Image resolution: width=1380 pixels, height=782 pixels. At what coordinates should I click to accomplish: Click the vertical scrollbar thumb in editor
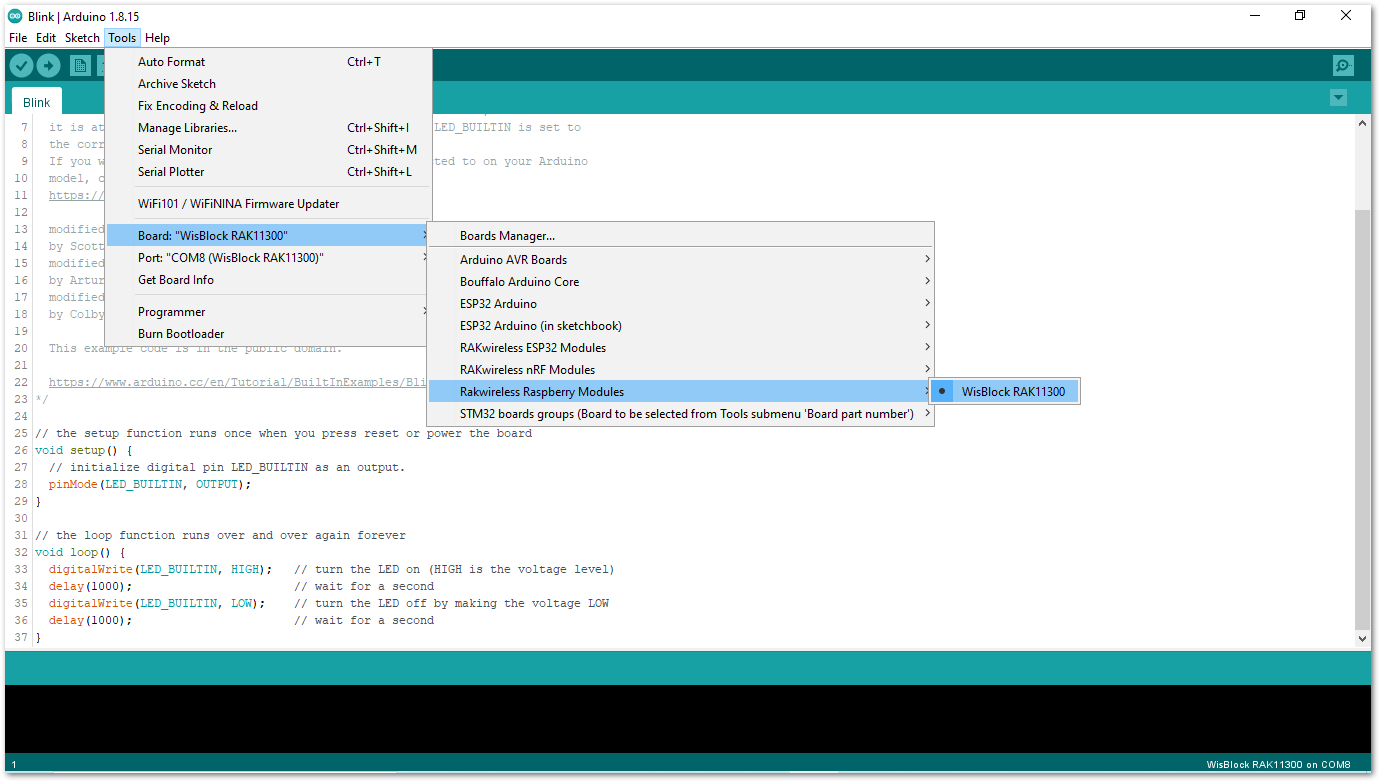(1362, 418)
